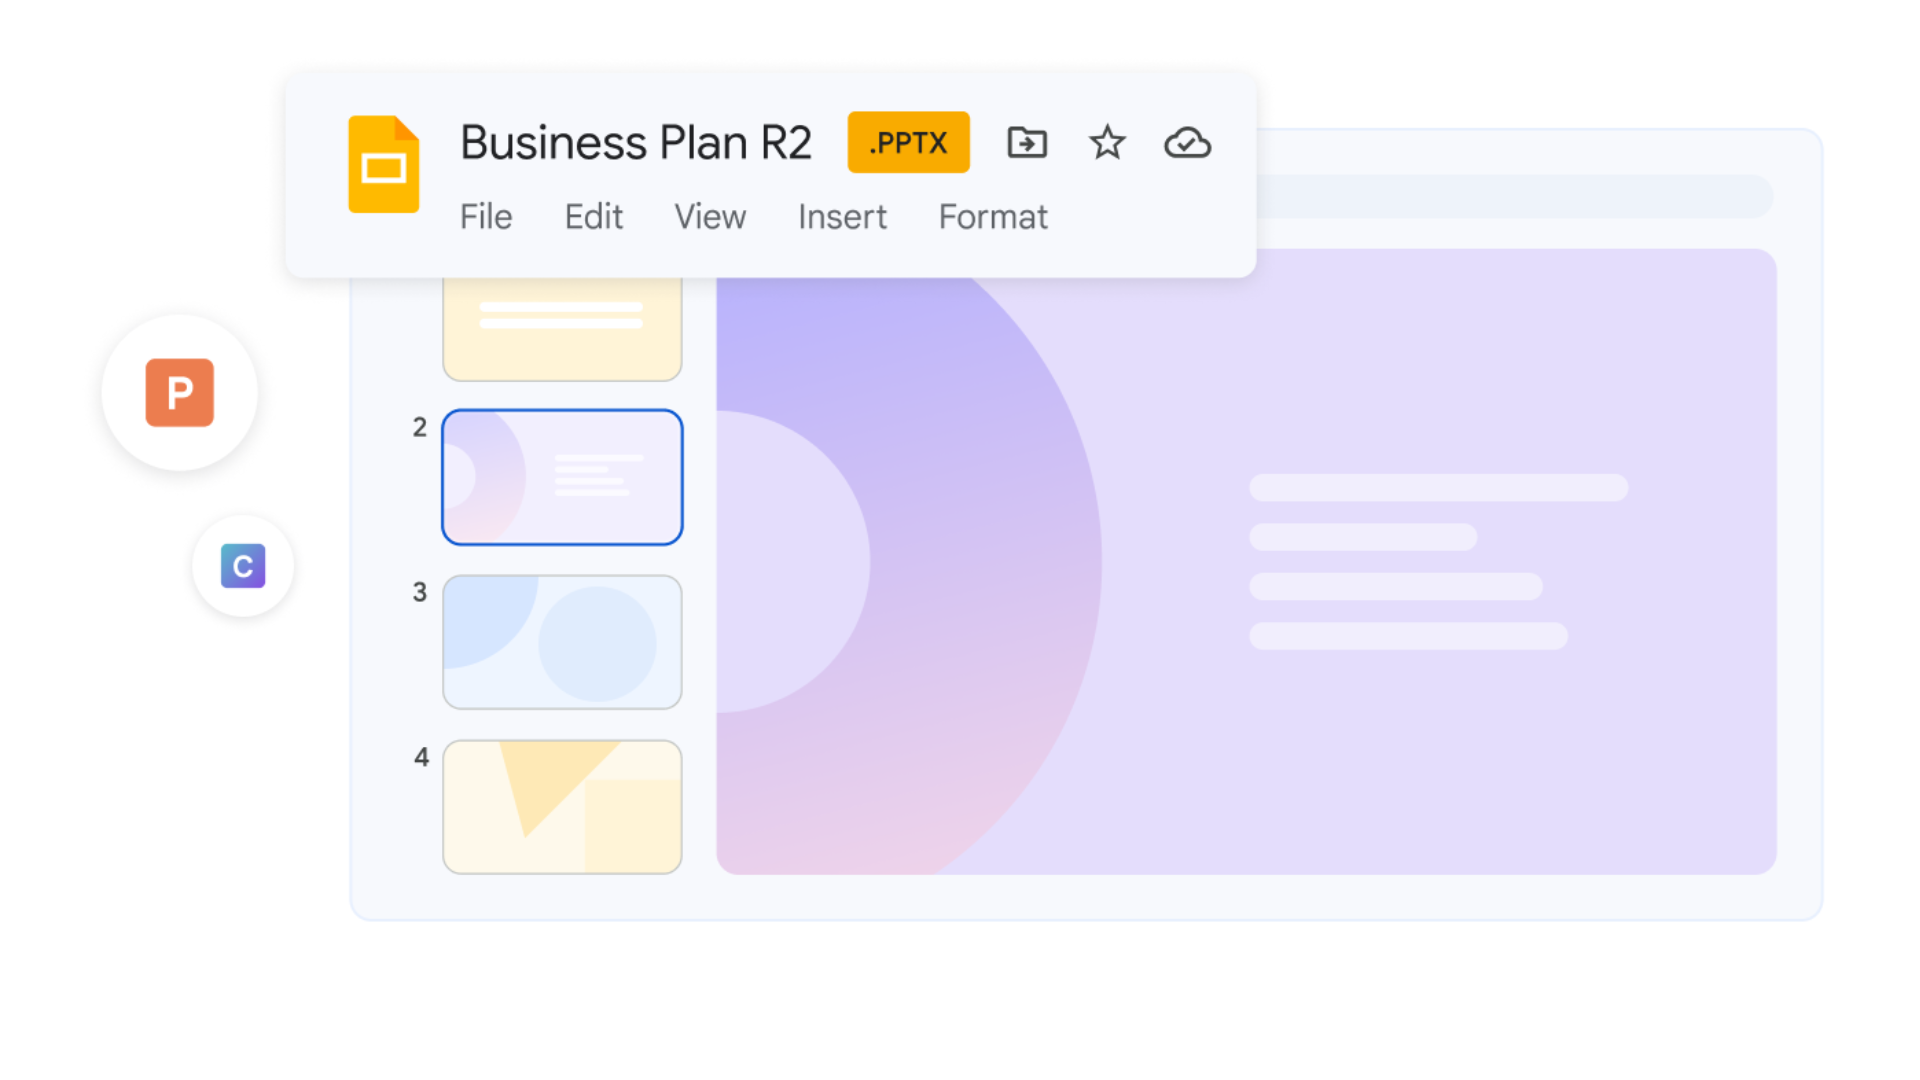Click the Google Slides app icon
The height and width of the screenshot is (1080, 1920).
[383, 164]
